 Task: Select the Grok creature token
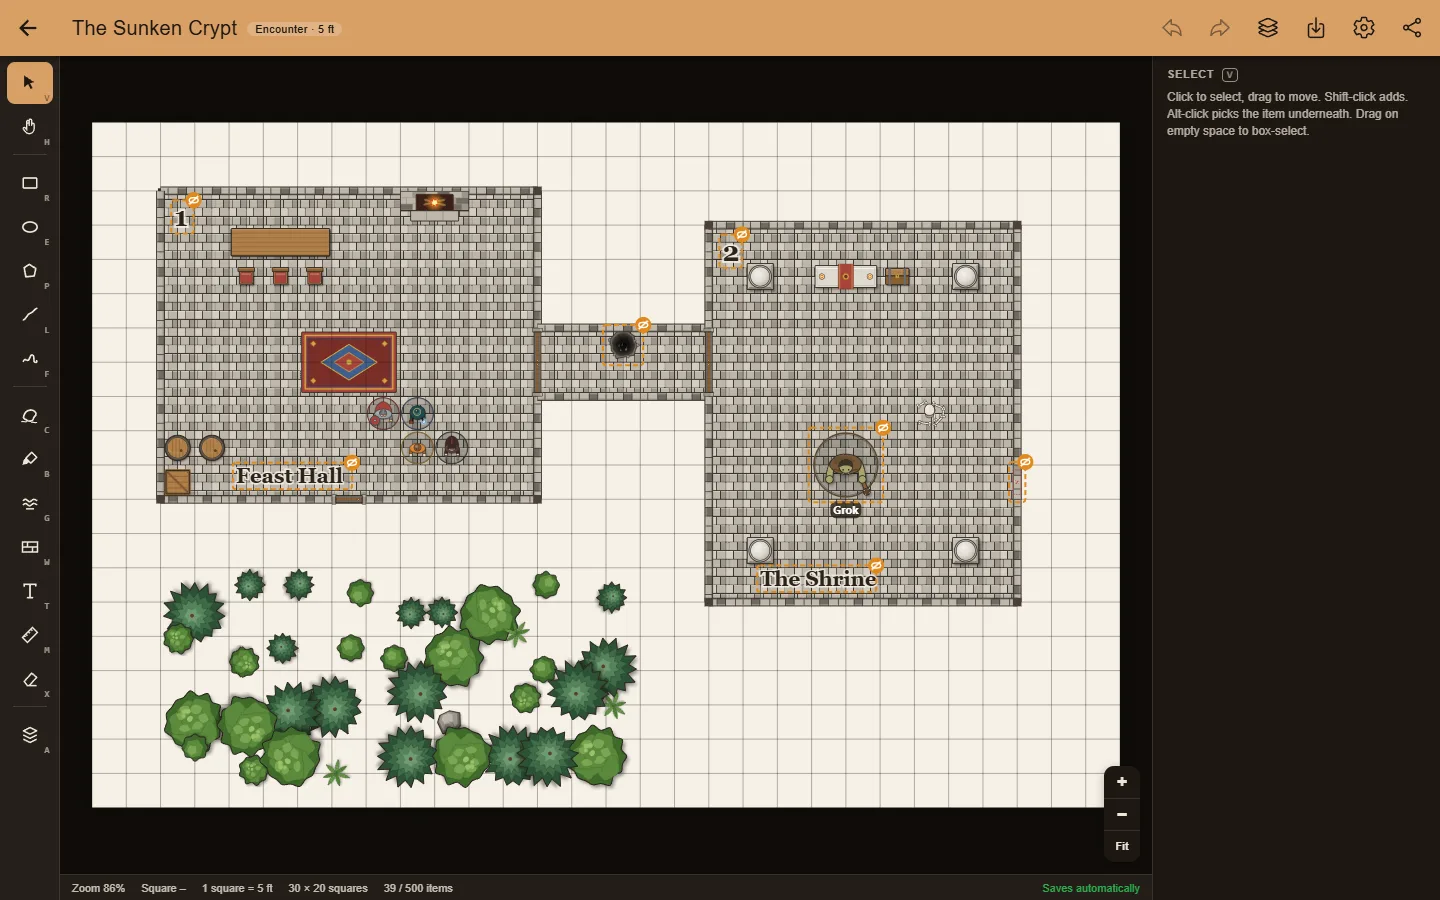[846, 466]
